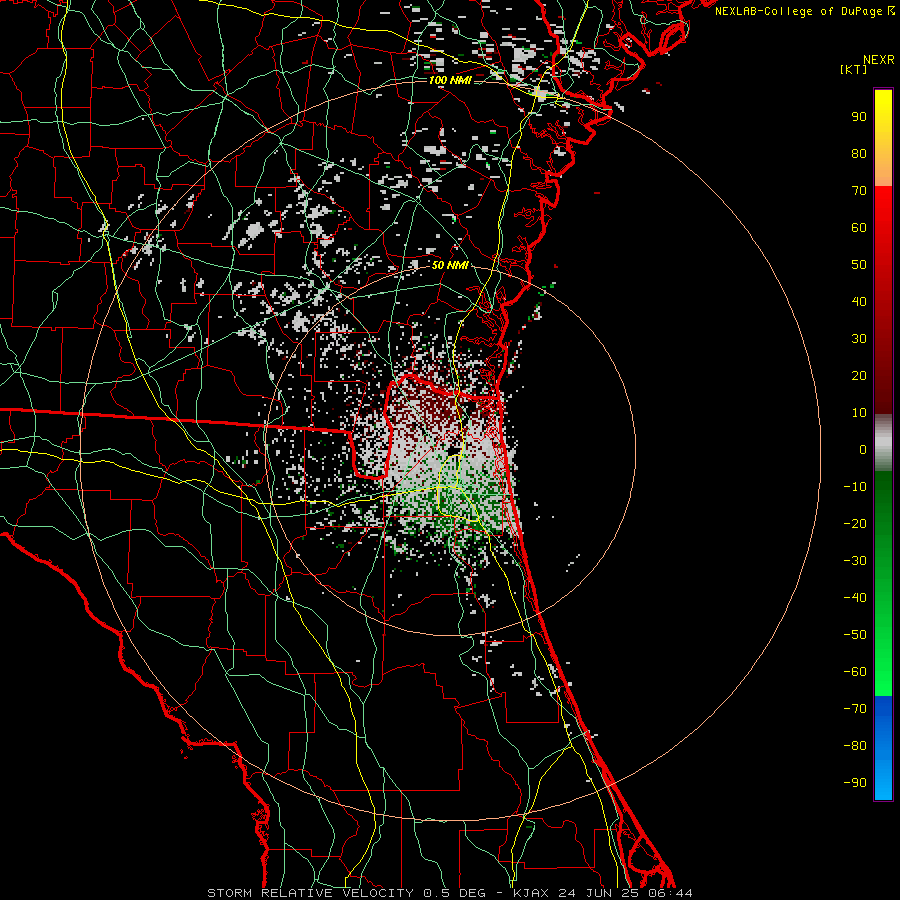Click the -40 value on the velocity scale
The image size is (900, 900).
(855, 598)
